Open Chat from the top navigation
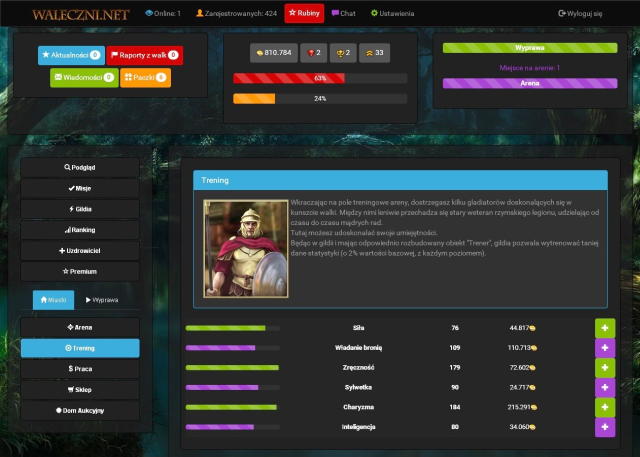The height and width of the screenshot is (457, 640). 343,14
